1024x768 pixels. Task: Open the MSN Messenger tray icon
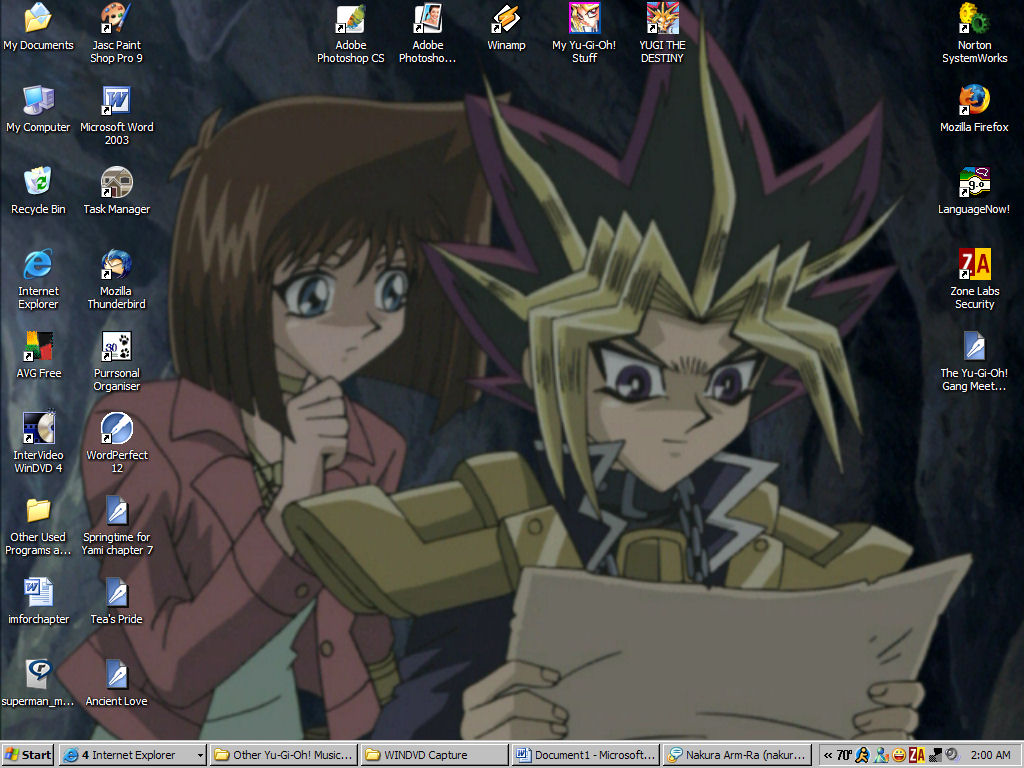pyautogui.click(x=881, y=756)
